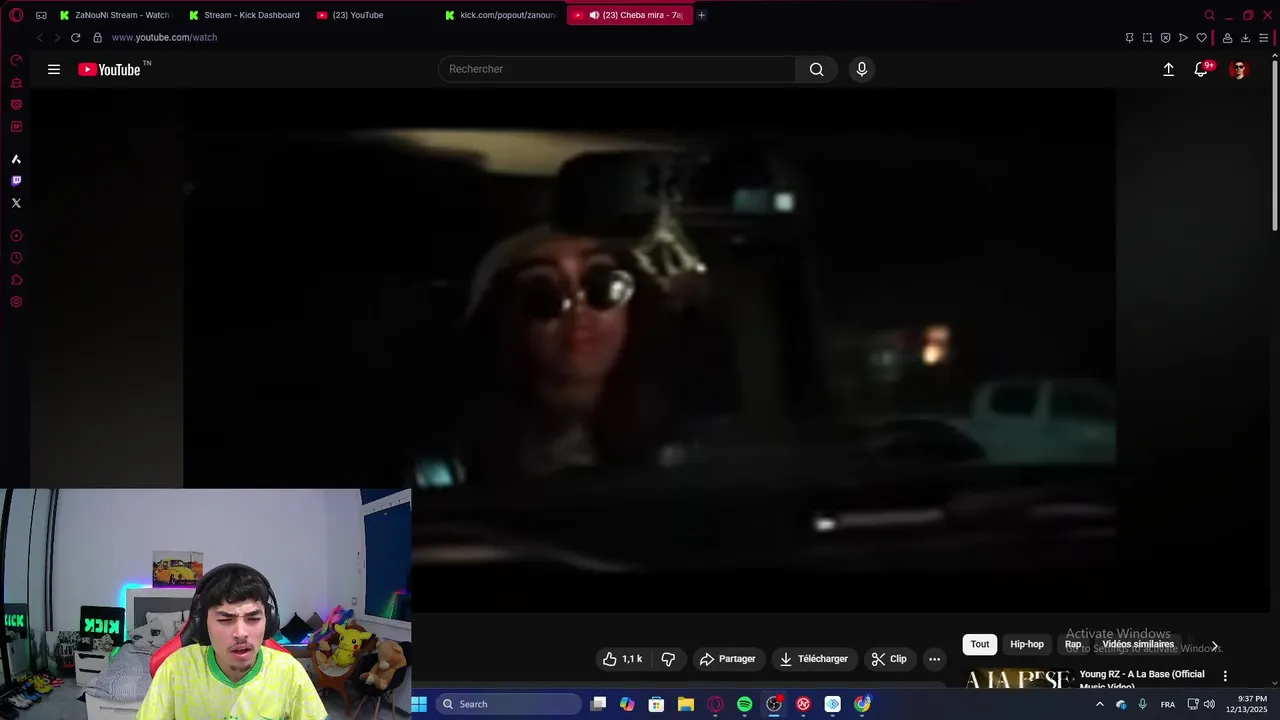Open Aria AI icon in Opera sidebar
The image size is (1280, 720).
coord(16,159)
